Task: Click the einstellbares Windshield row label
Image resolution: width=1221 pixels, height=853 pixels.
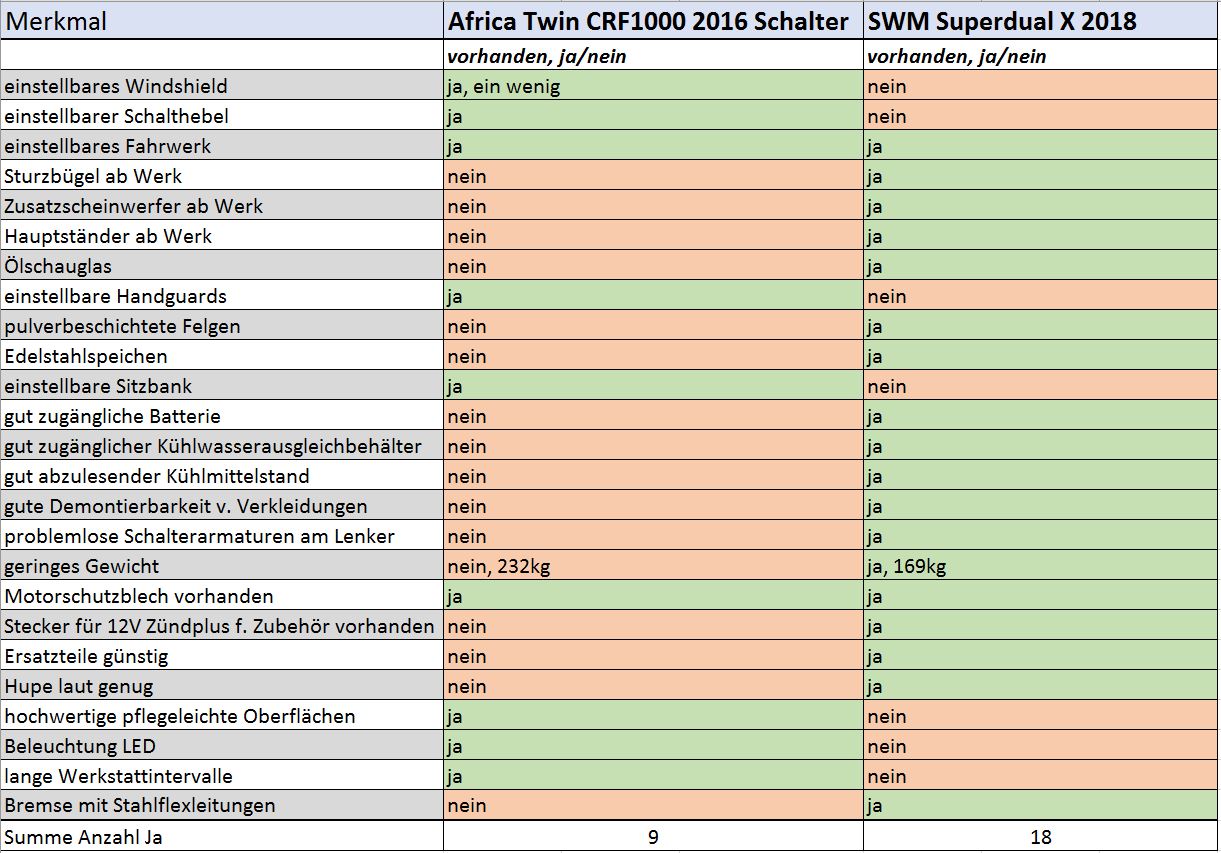Action: [221, 86]
